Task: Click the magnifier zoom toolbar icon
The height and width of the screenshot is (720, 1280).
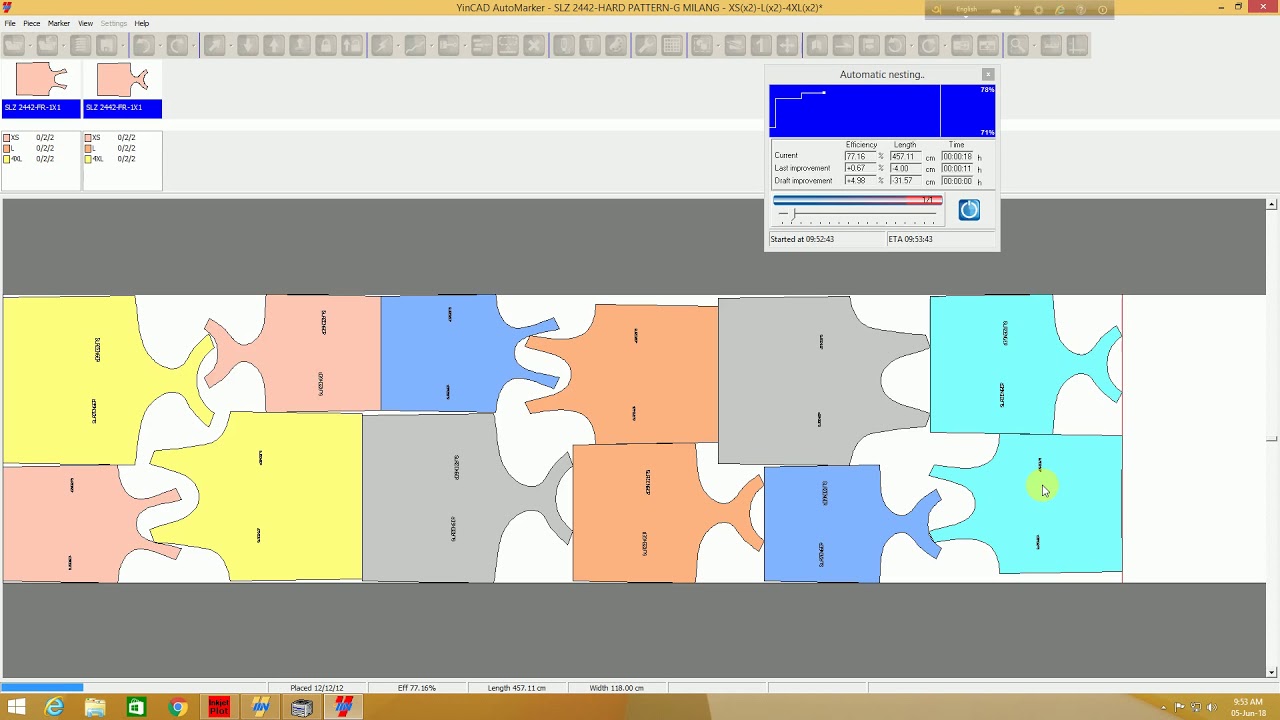Action: click(x=1017, y=45)
